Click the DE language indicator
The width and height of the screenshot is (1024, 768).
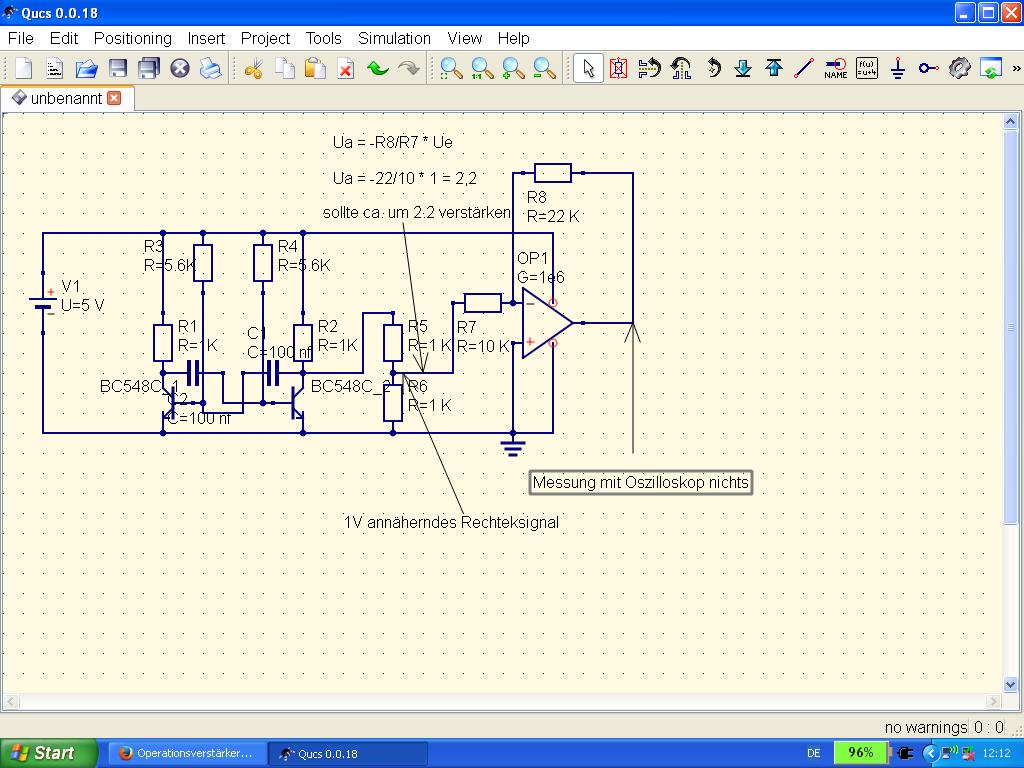pyautogui.click(x=814, y=753)
